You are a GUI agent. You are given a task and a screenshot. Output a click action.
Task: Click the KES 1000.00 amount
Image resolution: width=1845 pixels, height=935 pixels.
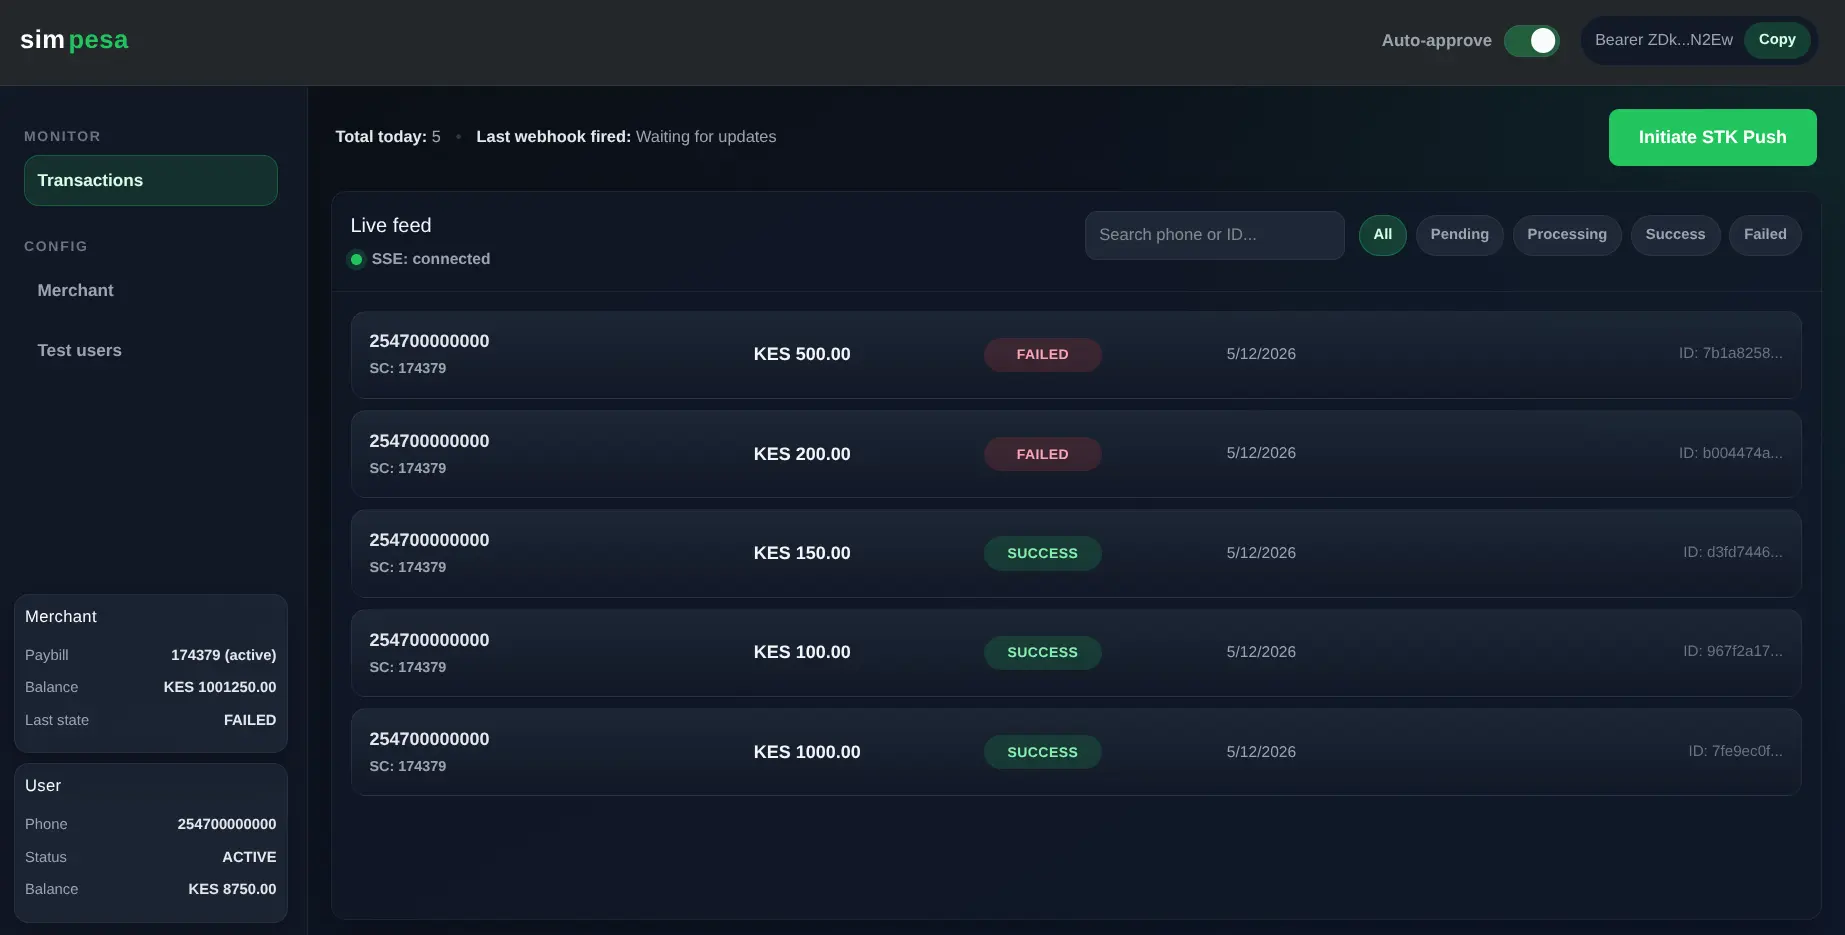coord(807,752)
